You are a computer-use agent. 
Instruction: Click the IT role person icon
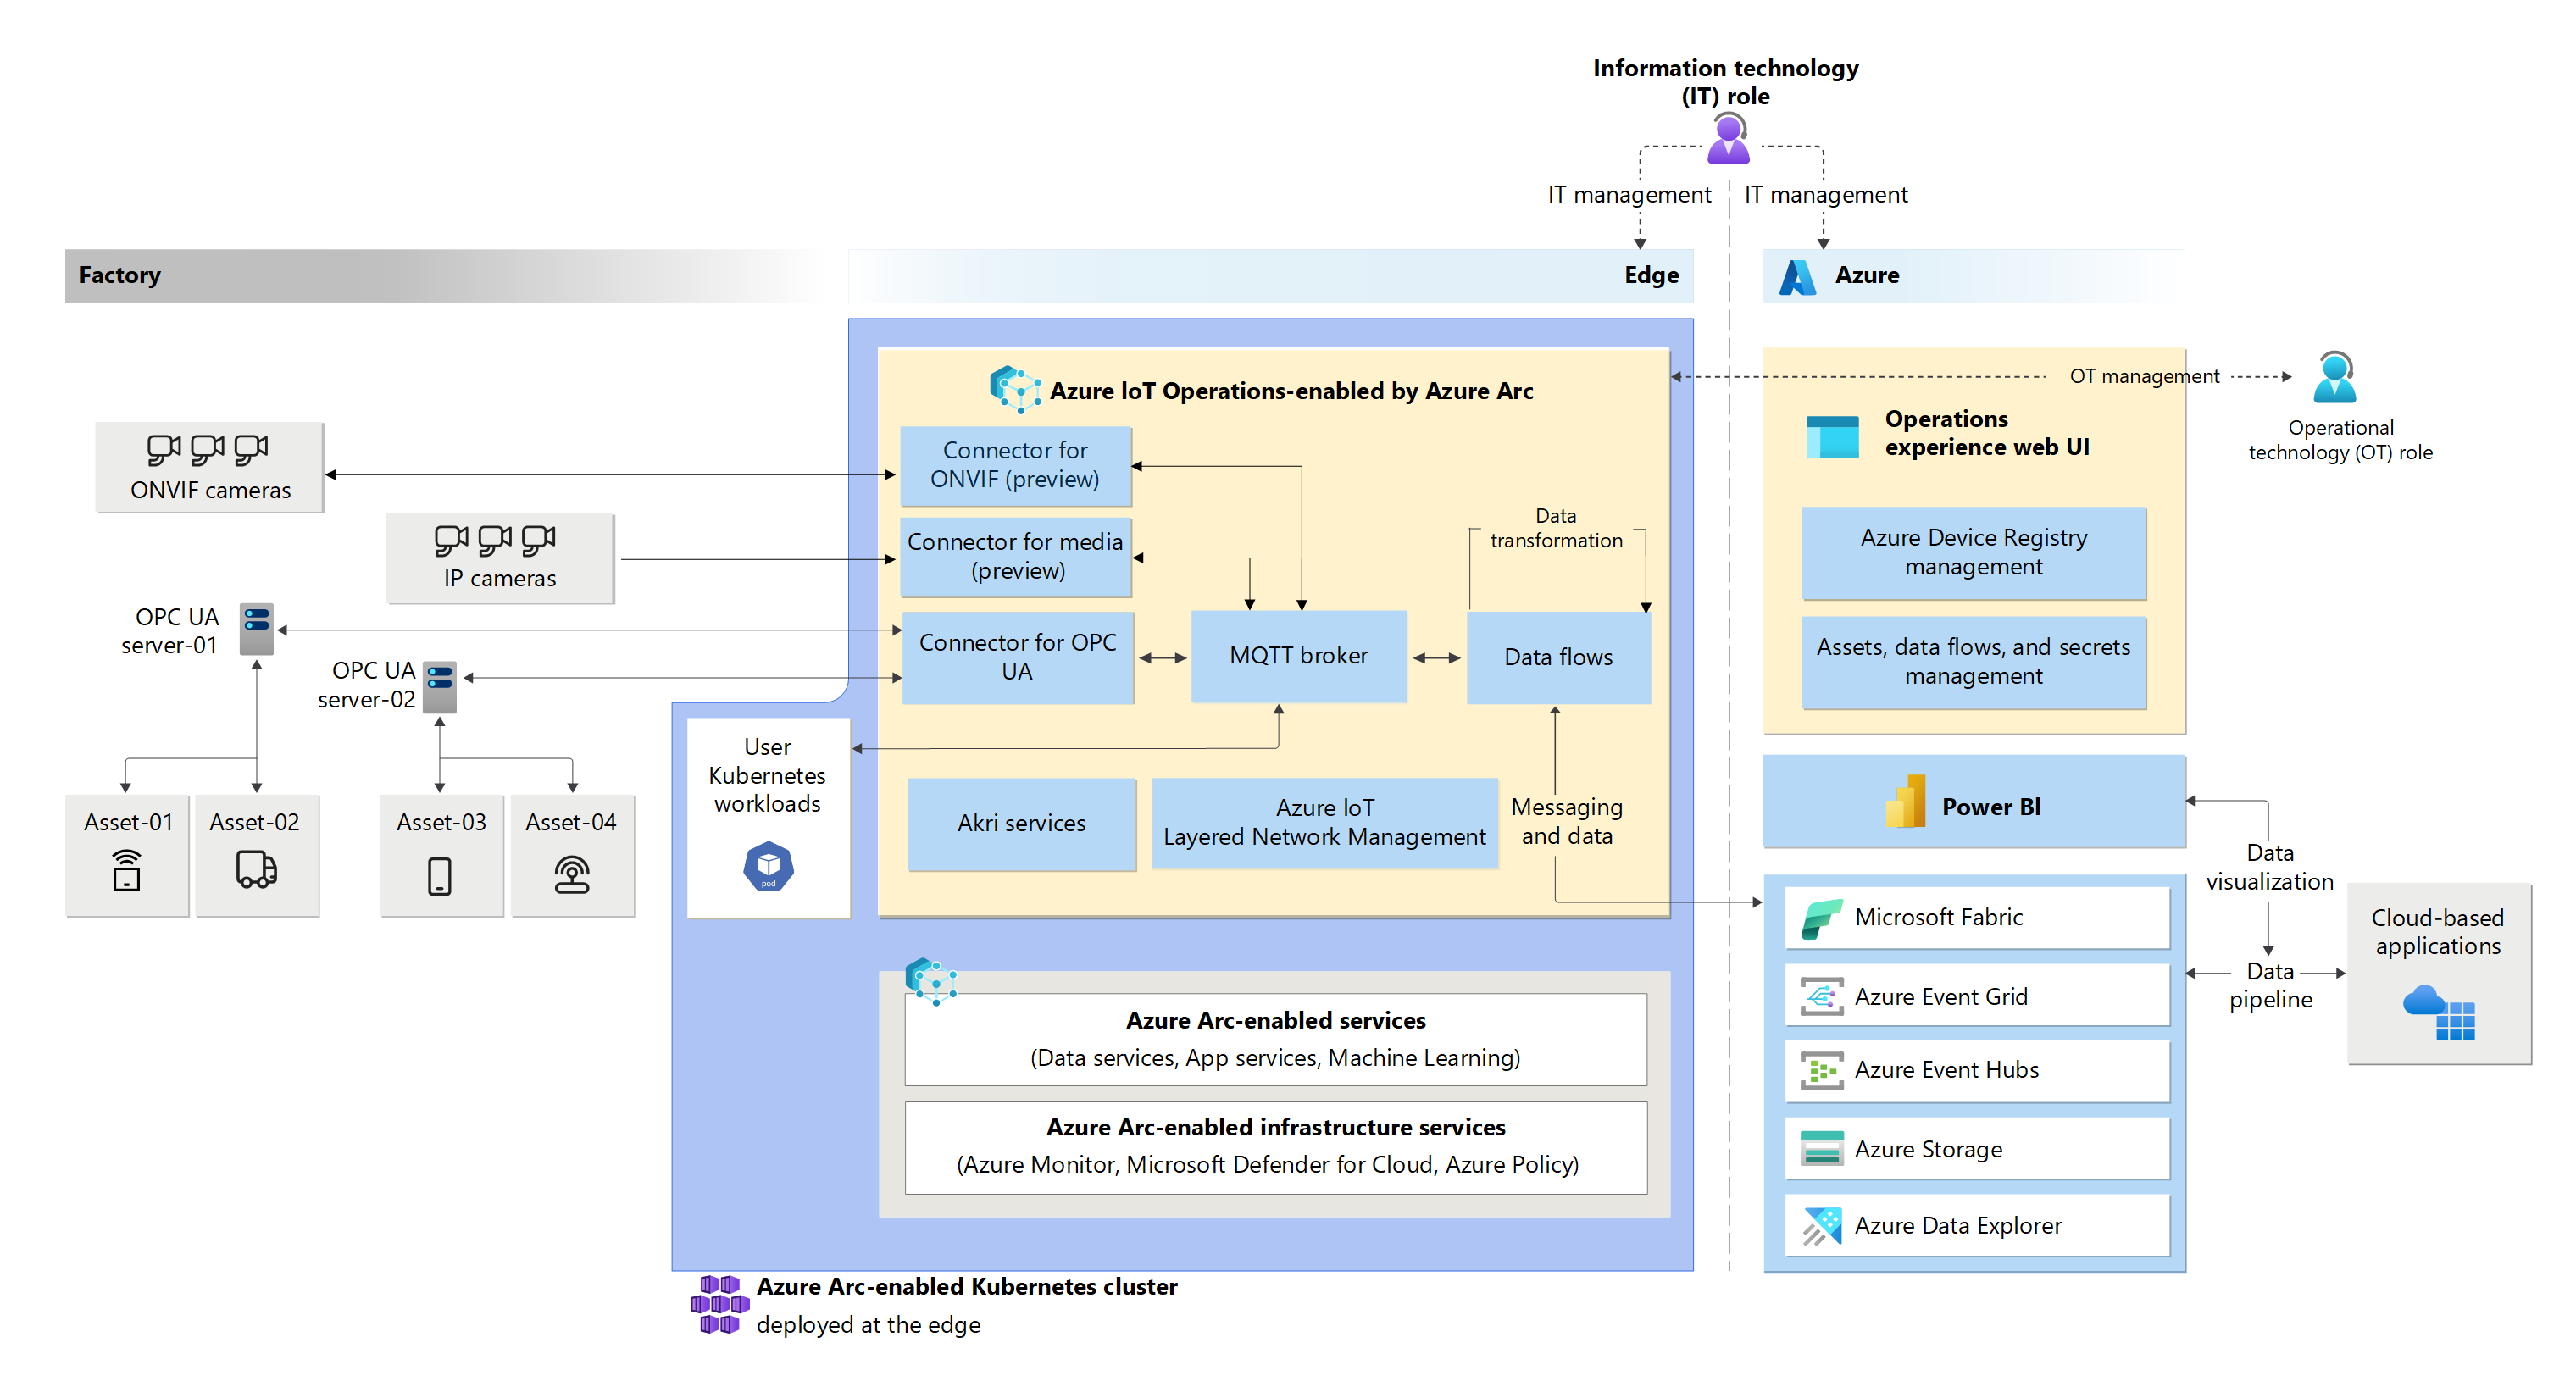click(1728, 139)
